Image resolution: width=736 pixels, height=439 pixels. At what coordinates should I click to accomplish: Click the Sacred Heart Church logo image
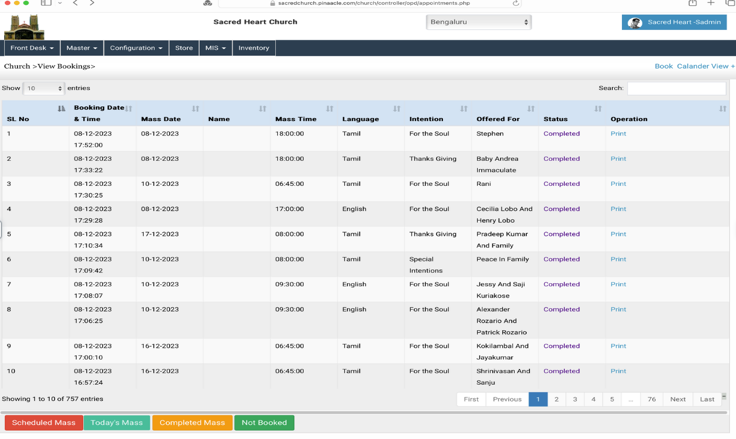(24, 27)
